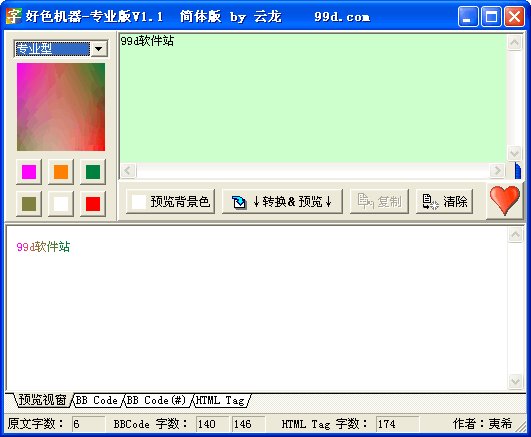Select the magenta color swatch
The height and width of the screenshot is (437, 531).
tap(29, 172)
